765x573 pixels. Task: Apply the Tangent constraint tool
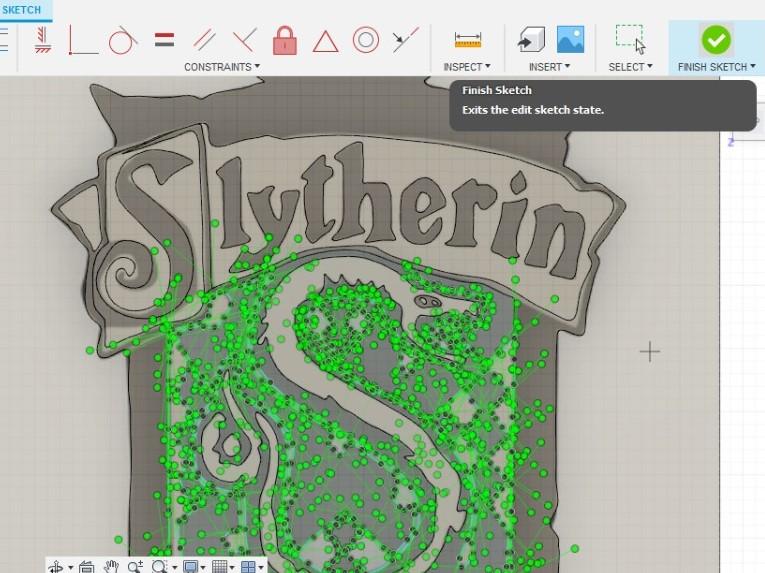point(122,40)
